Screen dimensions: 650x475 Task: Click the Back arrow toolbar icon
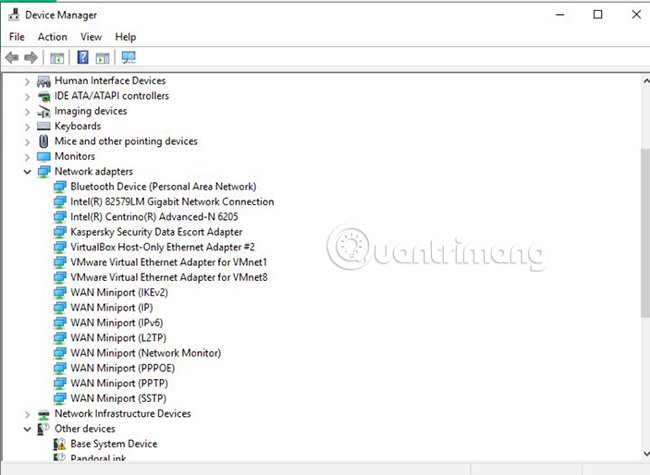[12, 57]
